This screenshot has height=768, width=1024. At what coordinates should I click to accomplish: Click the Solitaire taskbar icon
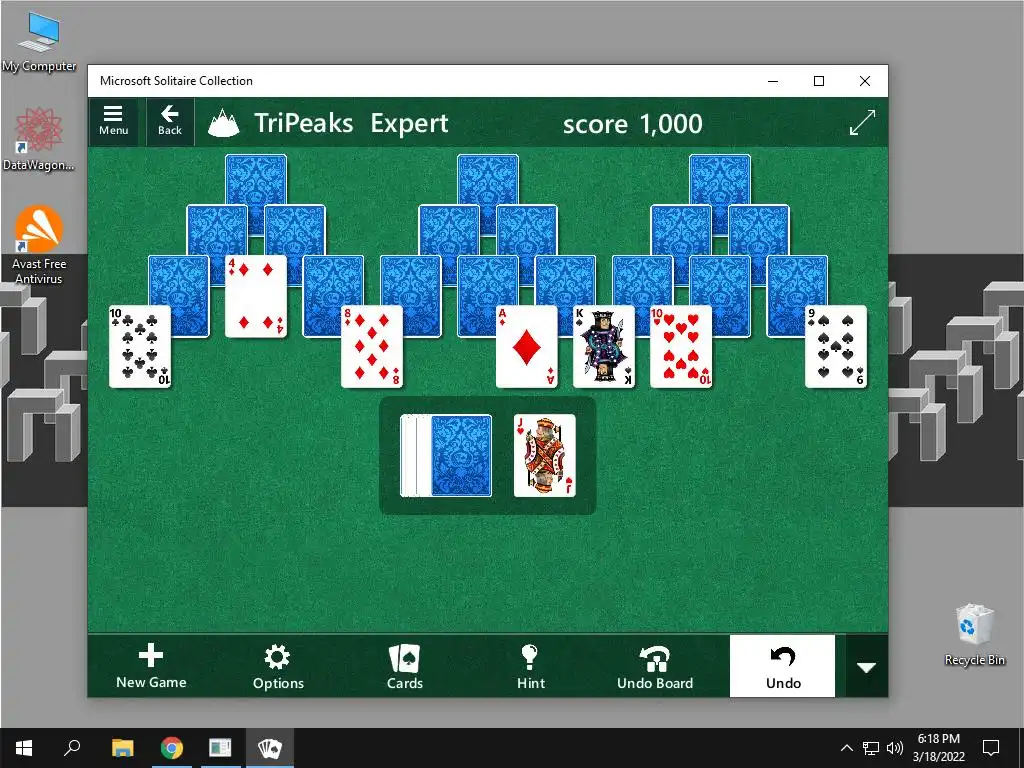pyautogui.click(x=269, y=748)
